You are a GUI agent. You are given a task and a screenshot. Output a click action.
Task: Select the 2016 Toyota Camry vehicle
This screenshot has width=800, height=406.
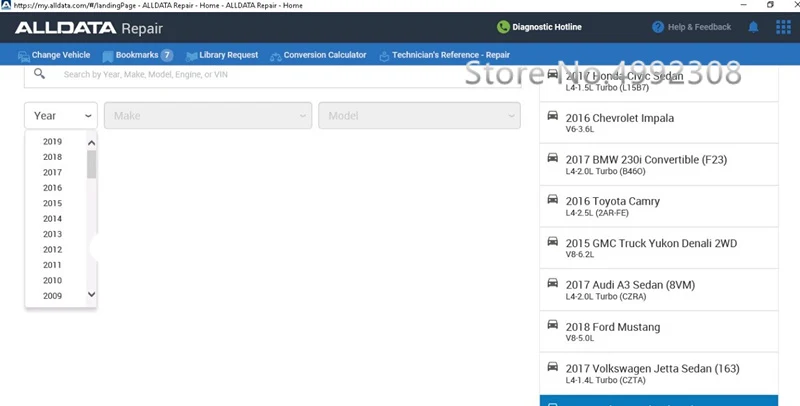(x=659, y=206)
